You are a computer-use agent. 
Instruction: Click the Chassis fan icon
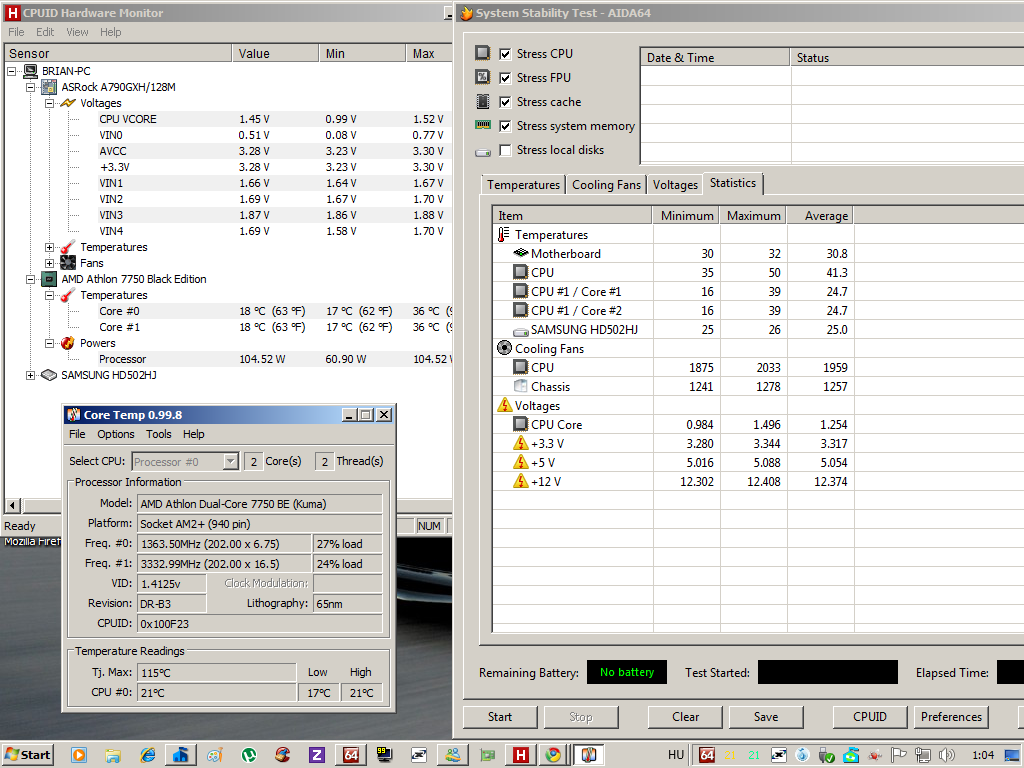tap(520, 386)
